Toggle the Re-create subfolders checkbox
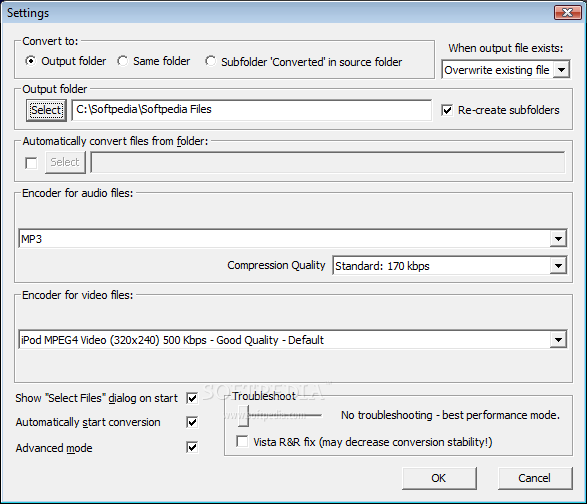The image size is (587, 504). point(447,110)
